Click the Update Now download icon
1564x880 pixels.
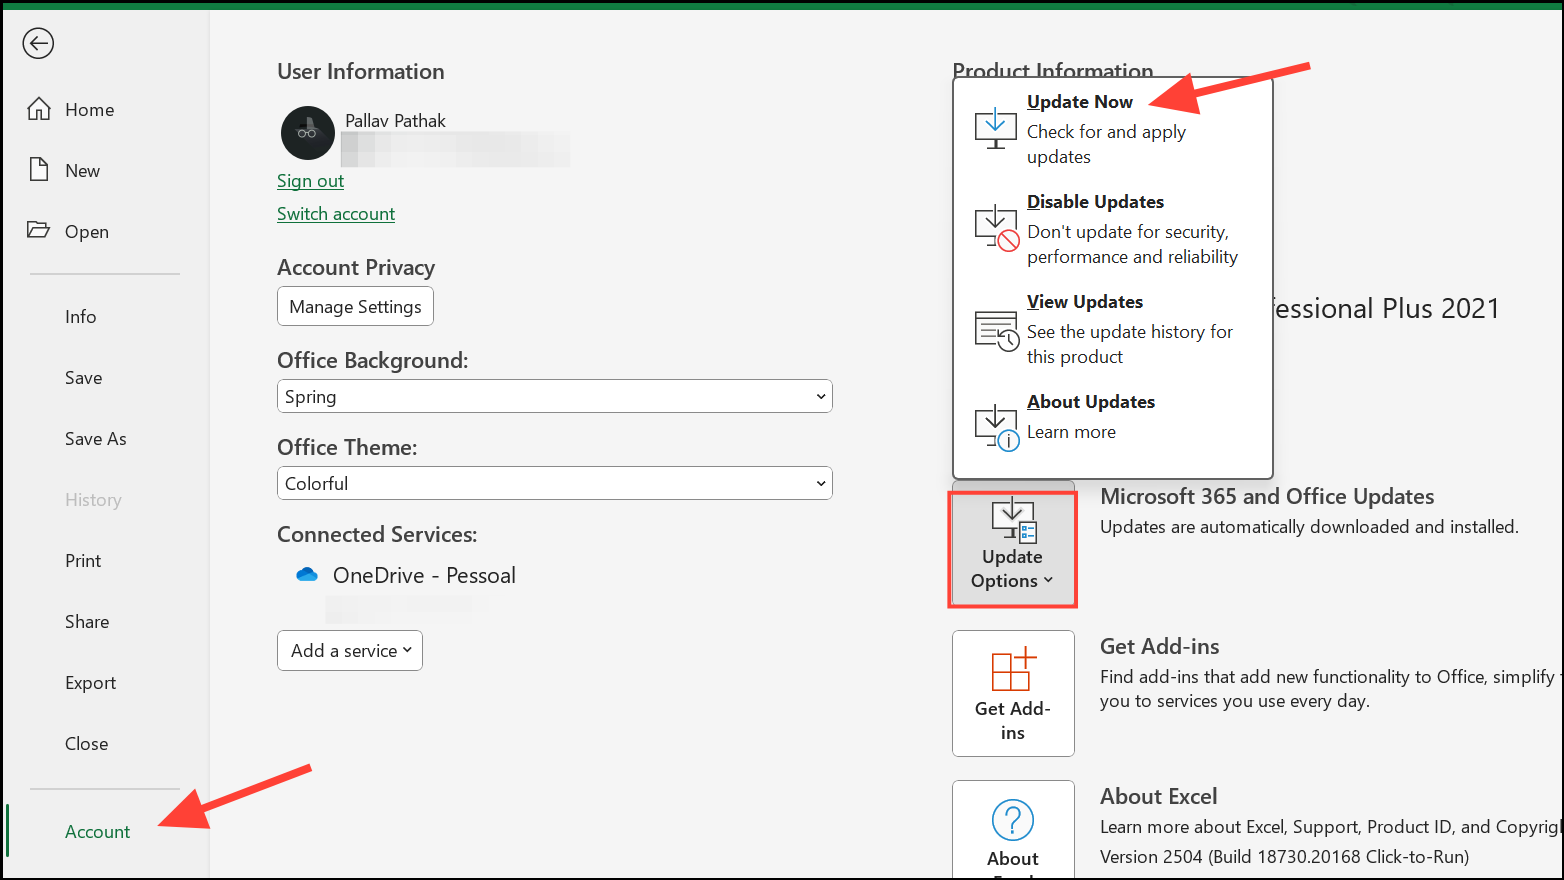coord(995,128)
